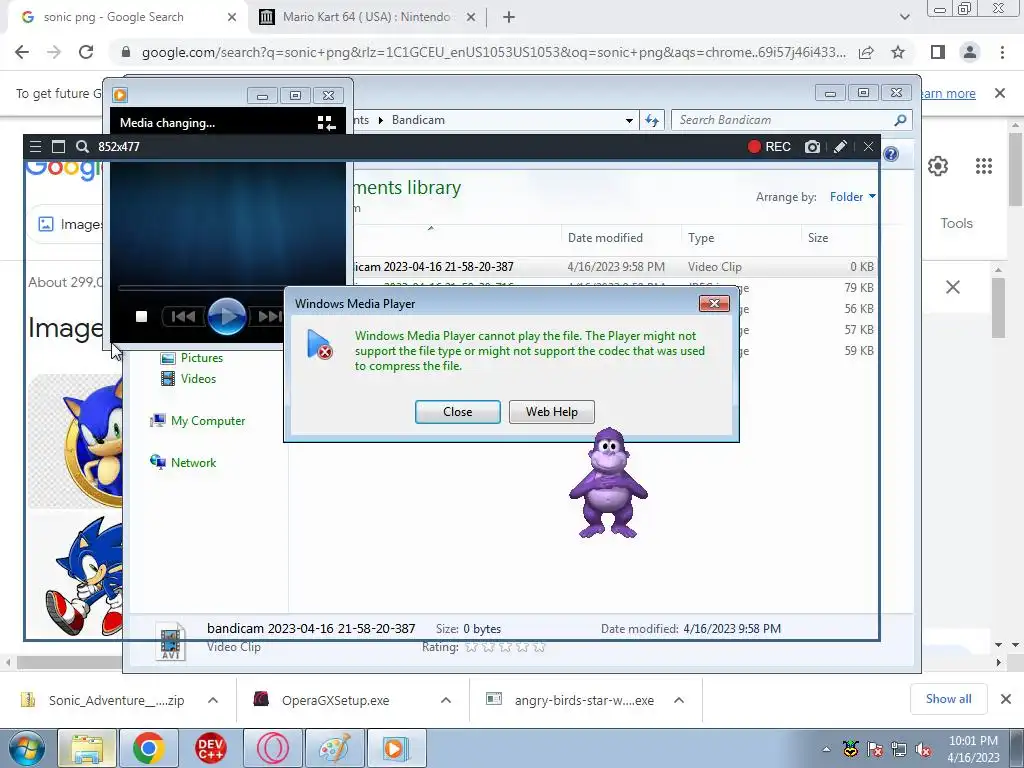Screen dimensions: 1024x768
Task: Bookmark this page with star icon
Action: click(898, 52)
